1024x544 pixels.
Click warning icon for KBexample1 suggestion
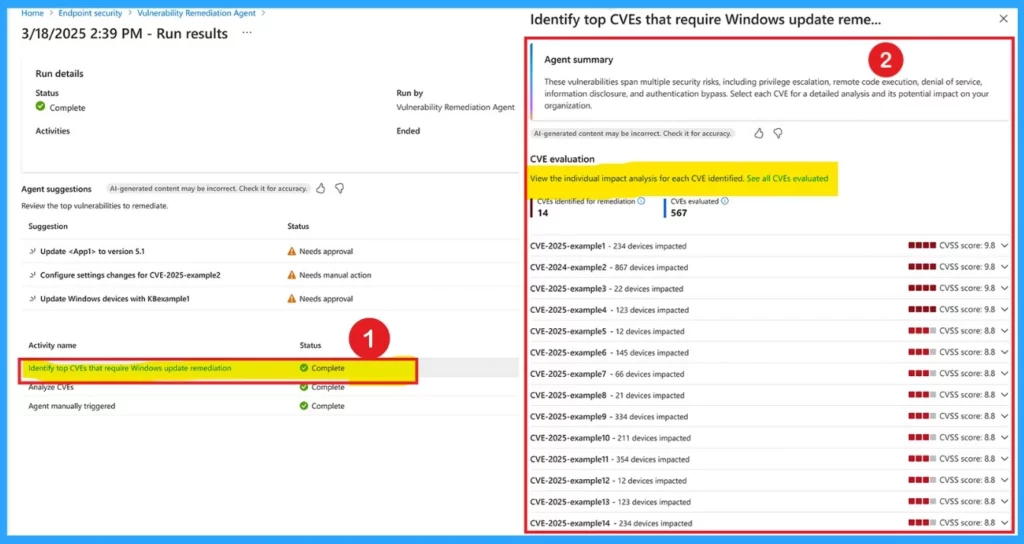tap(291, 298)
